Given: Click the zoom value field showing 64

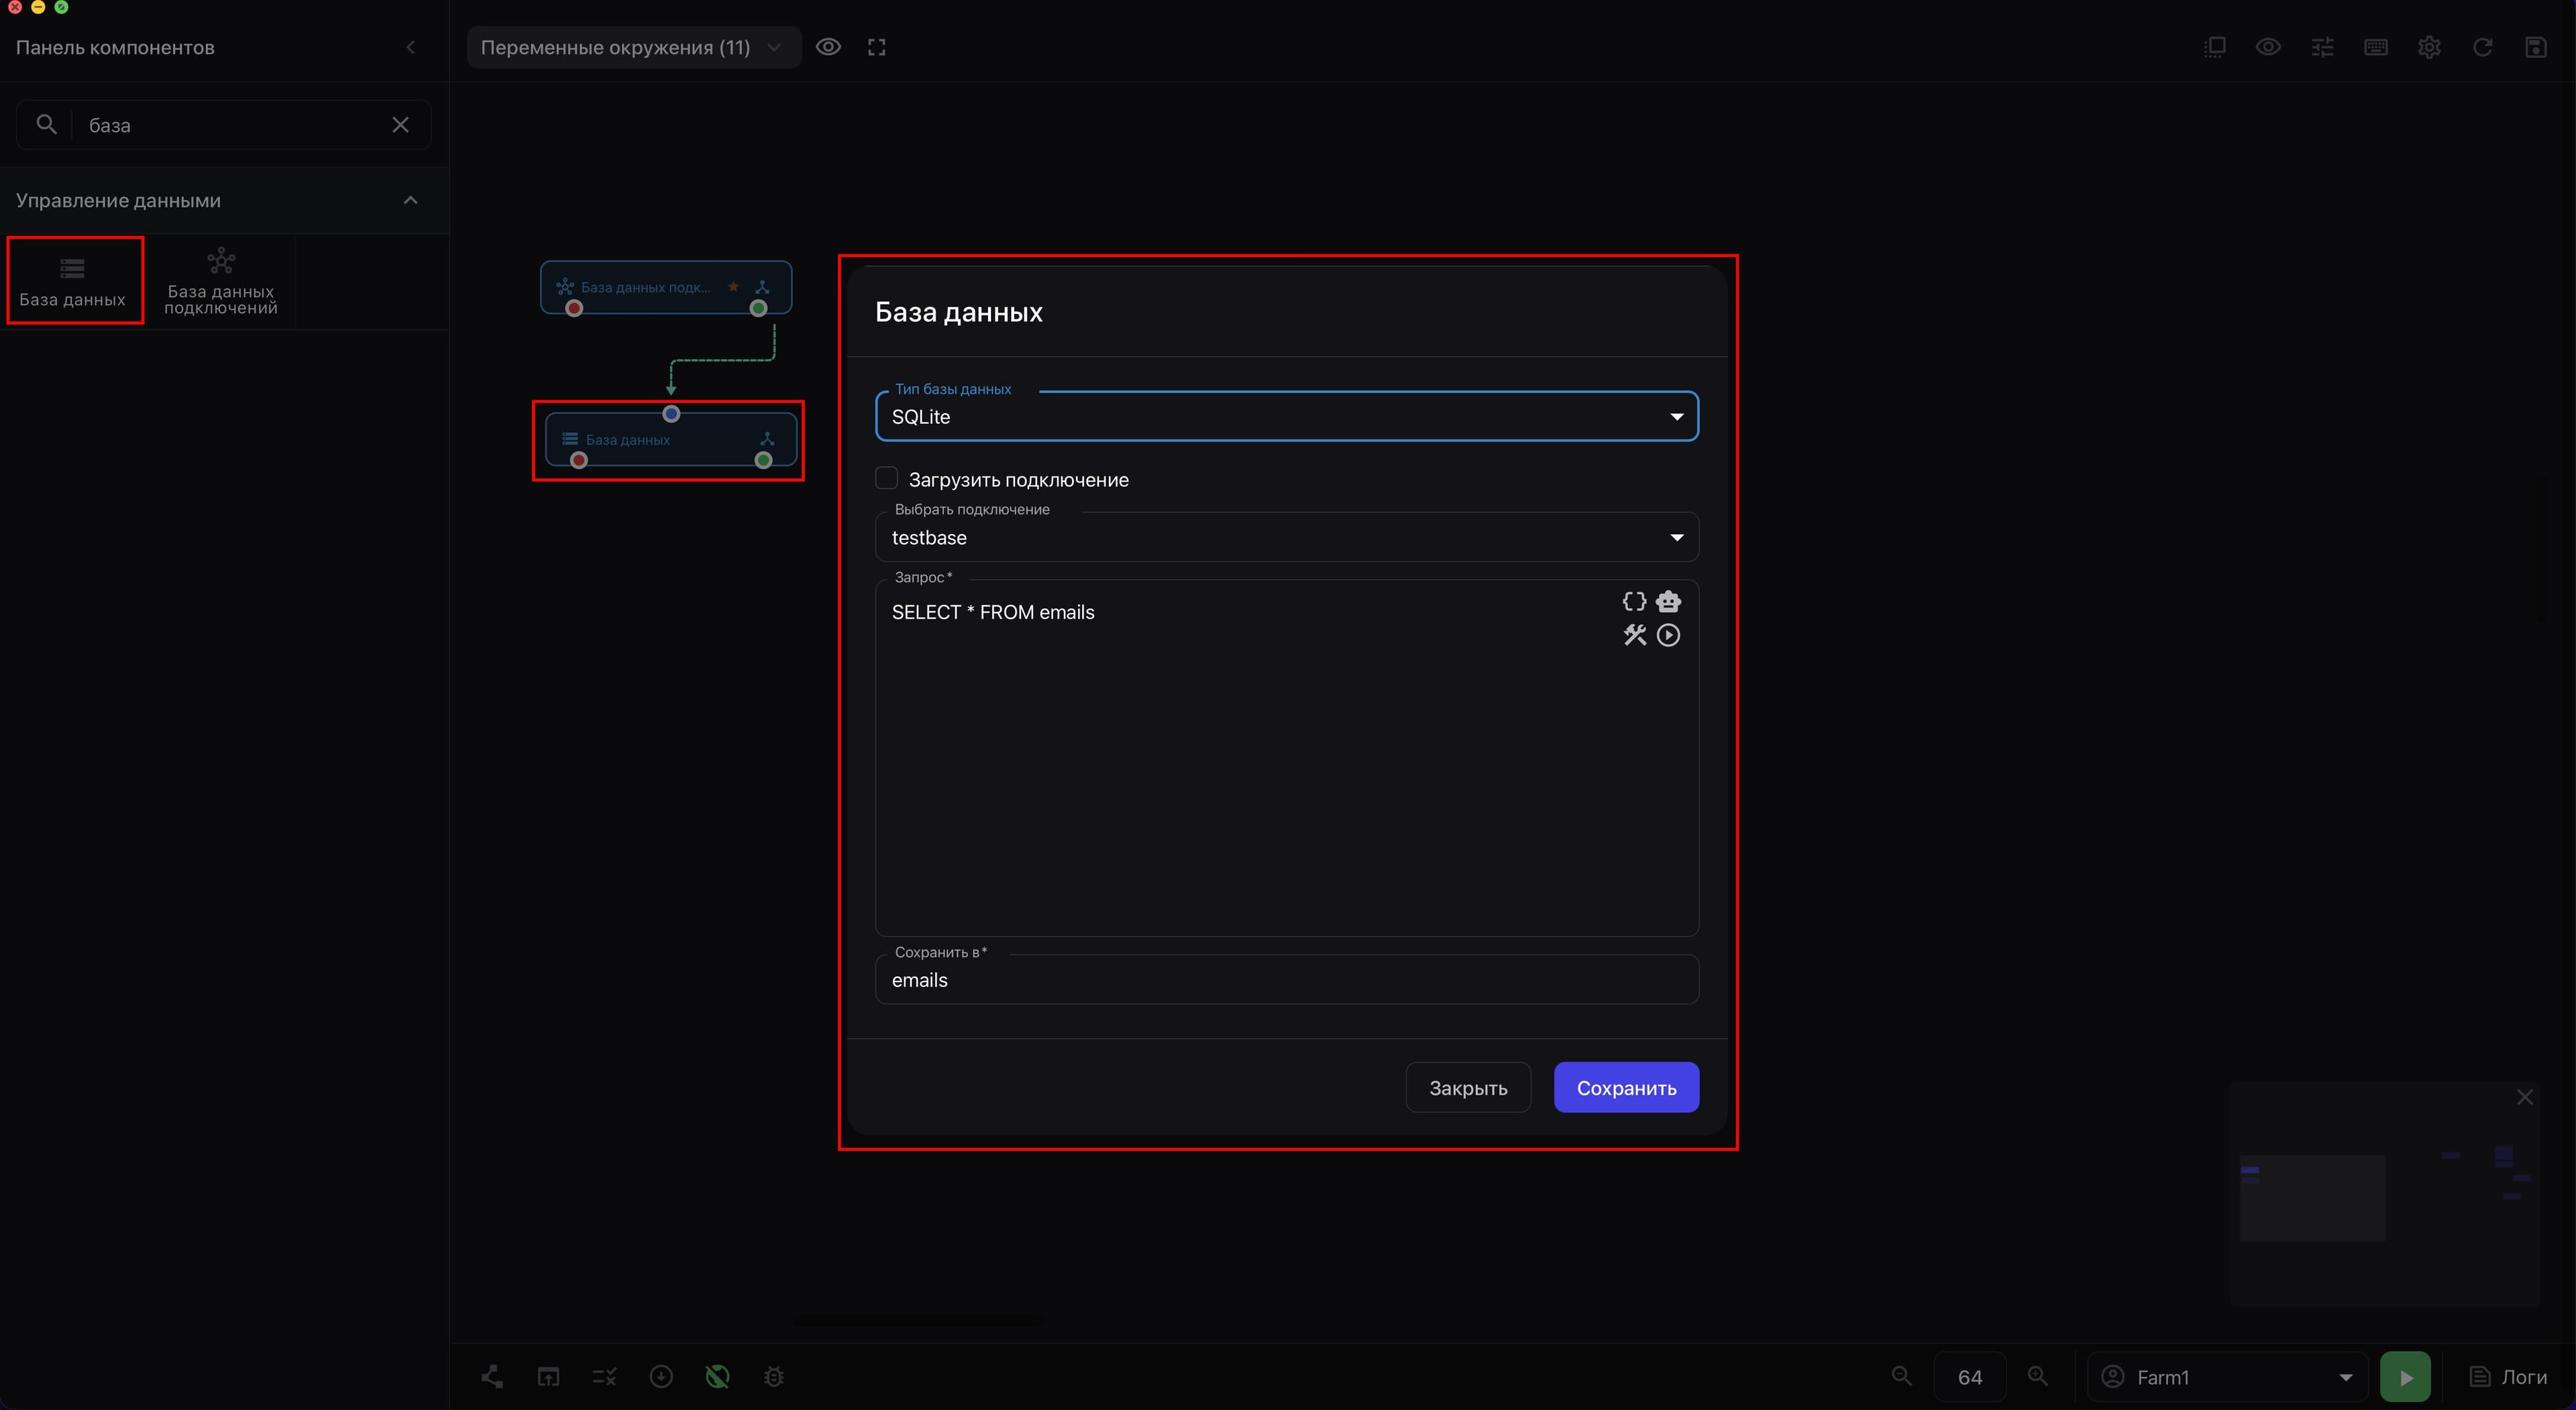Looking at the screenshot, I should point(1970,1377).
